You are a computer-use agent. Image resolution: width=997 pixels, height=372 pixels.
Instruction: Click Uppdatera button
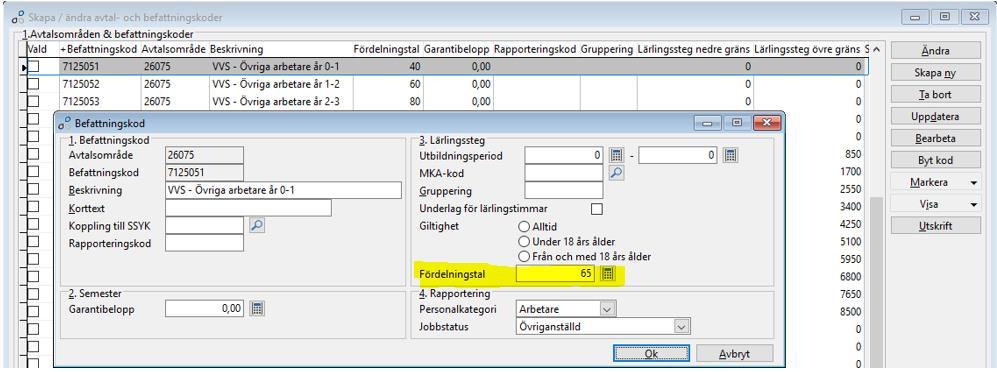point(935,117)
